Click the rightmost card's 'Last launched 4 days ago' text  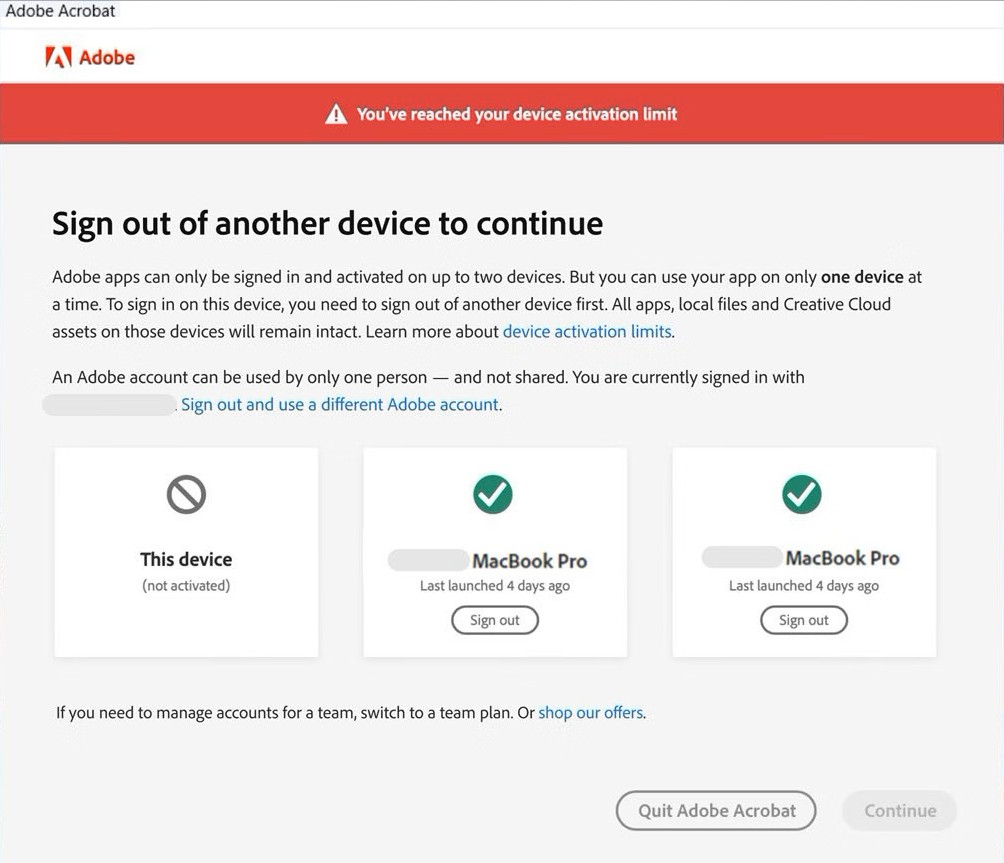pyautogui.click(x=804, y=586)
